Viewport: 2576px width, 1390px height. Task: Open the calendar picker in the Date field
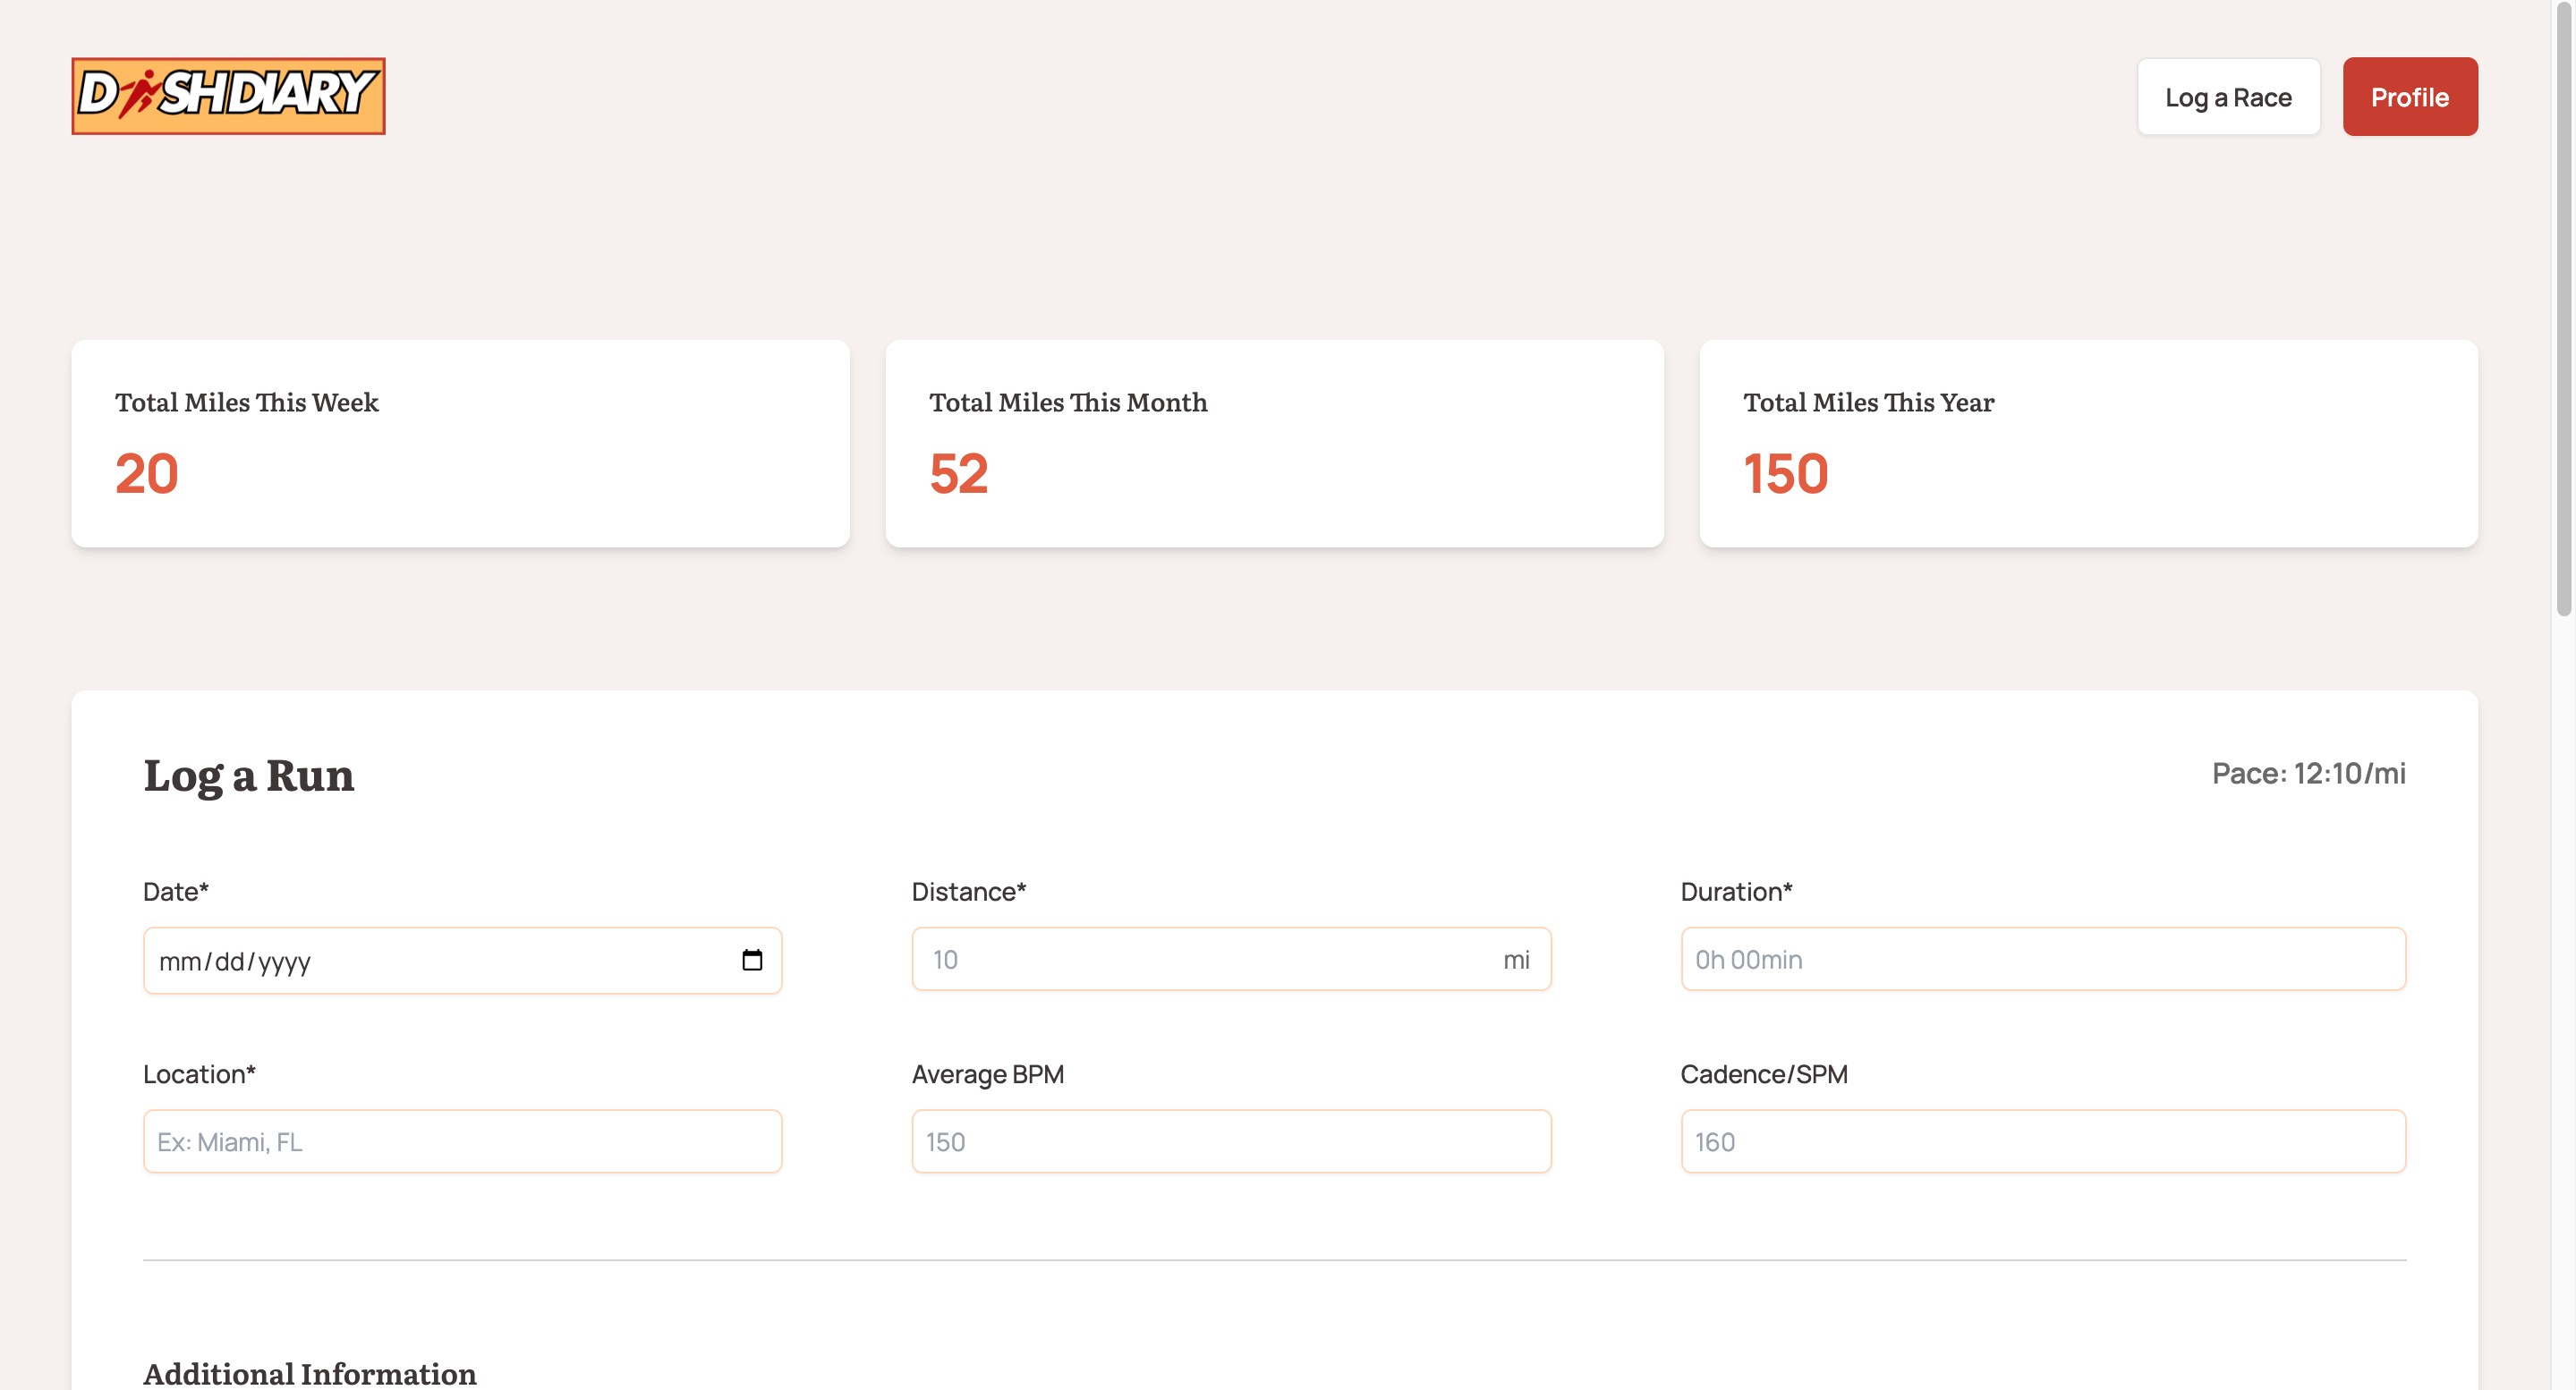(x=752, y=960)
